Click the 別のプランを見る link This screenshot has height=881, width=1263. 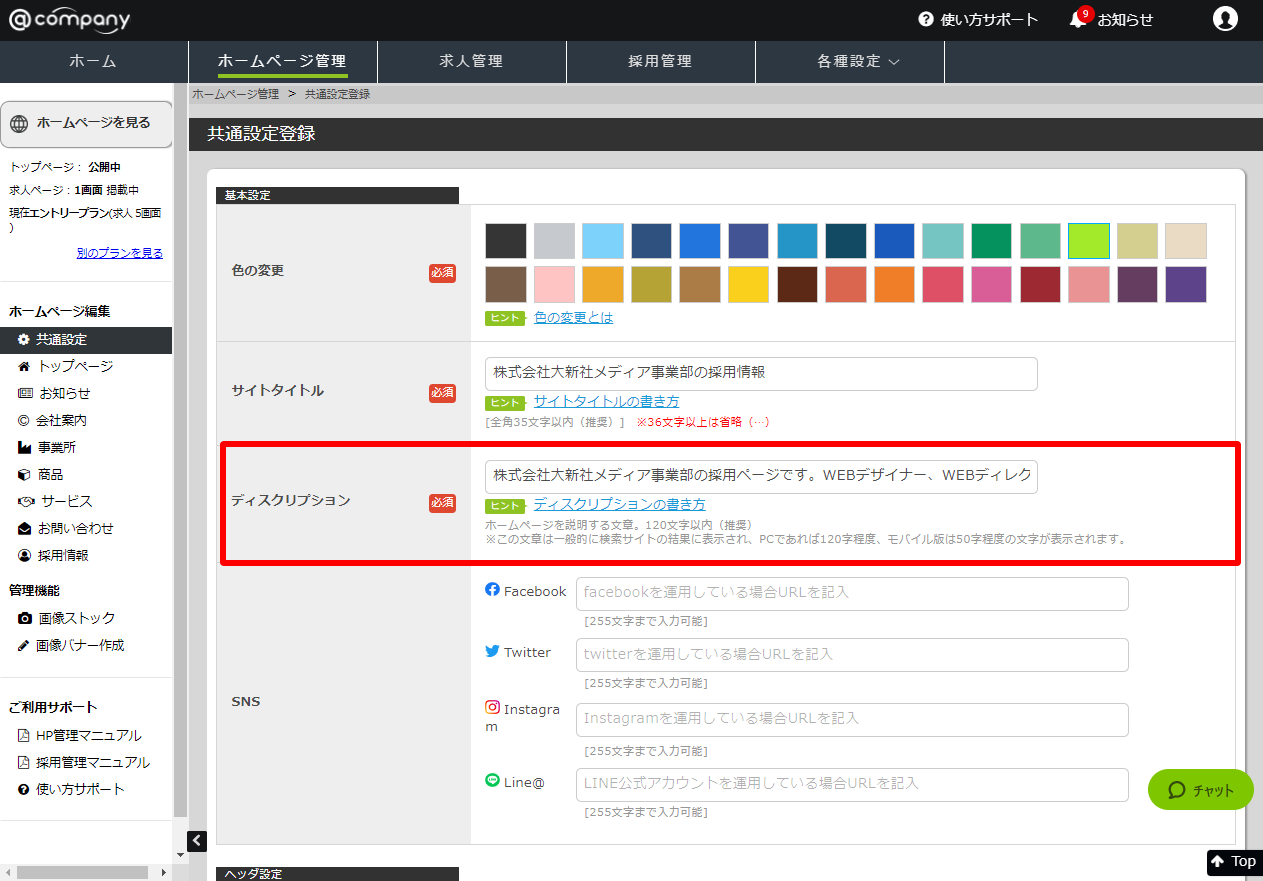coord(119,253)
